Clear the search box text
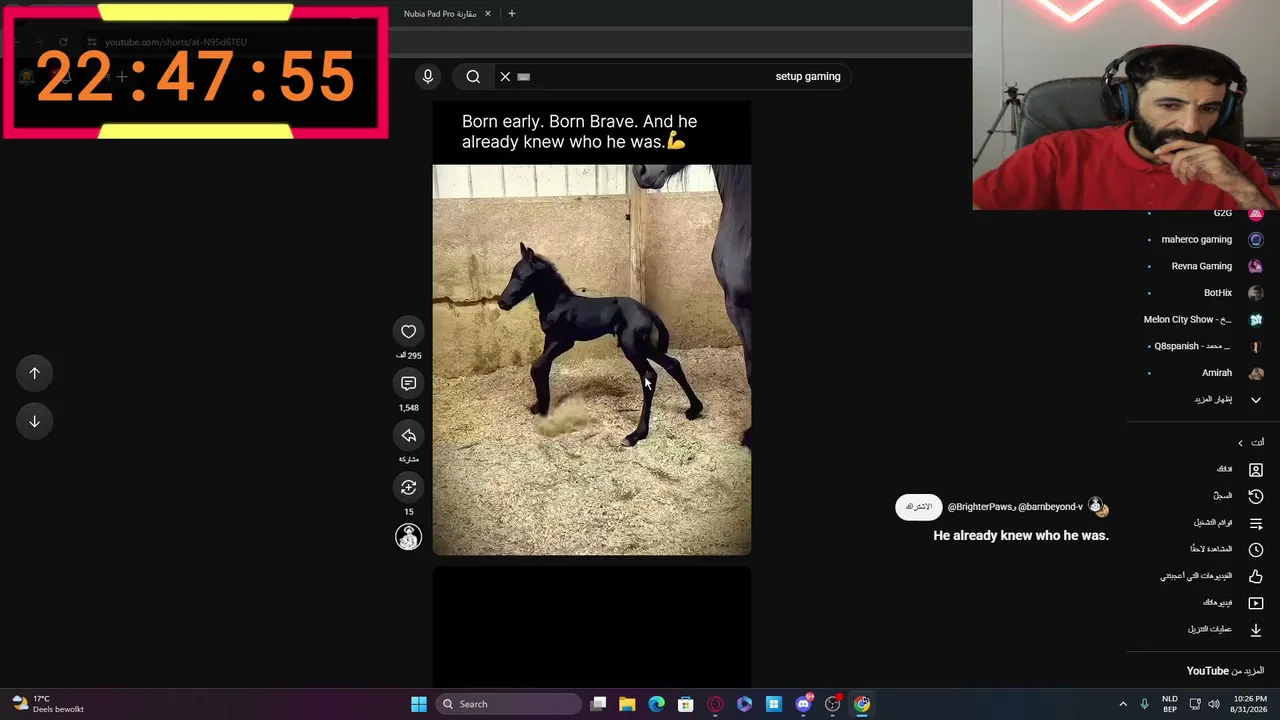Viewport: 1280px width, 720px height. [x=505, y=76]
